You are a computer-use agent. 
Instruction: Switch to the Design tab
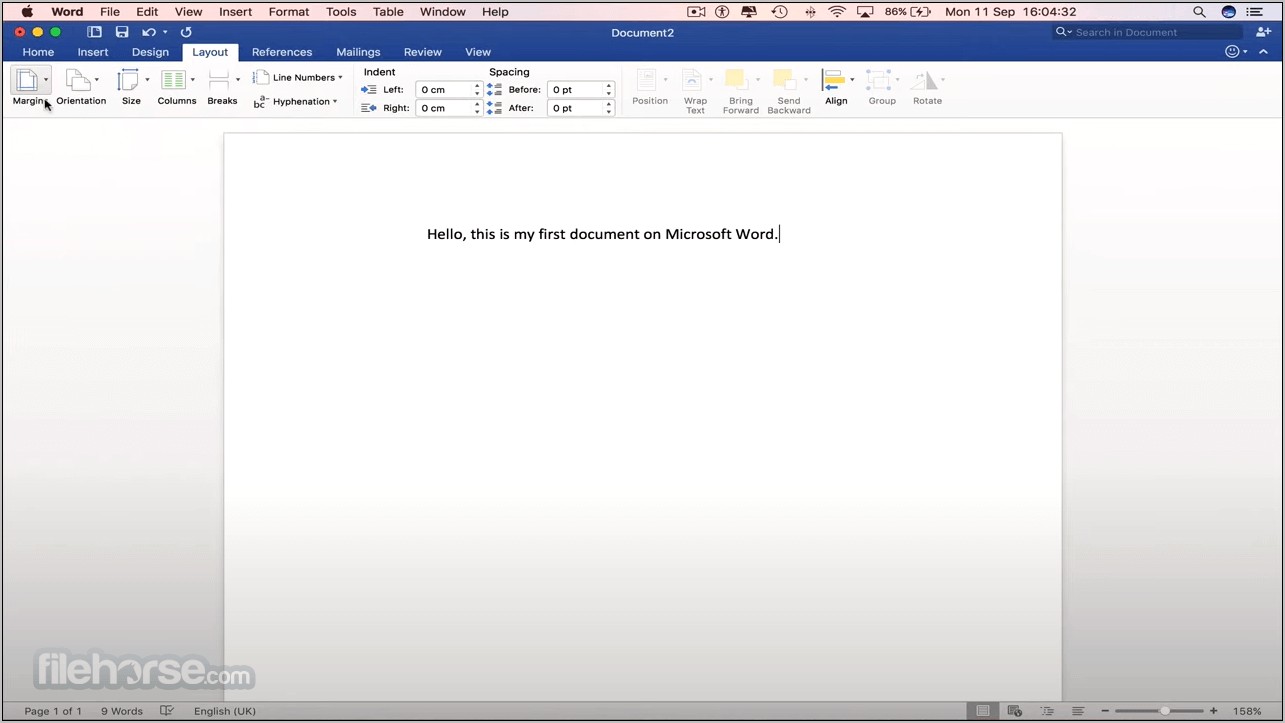coord(150,52)
